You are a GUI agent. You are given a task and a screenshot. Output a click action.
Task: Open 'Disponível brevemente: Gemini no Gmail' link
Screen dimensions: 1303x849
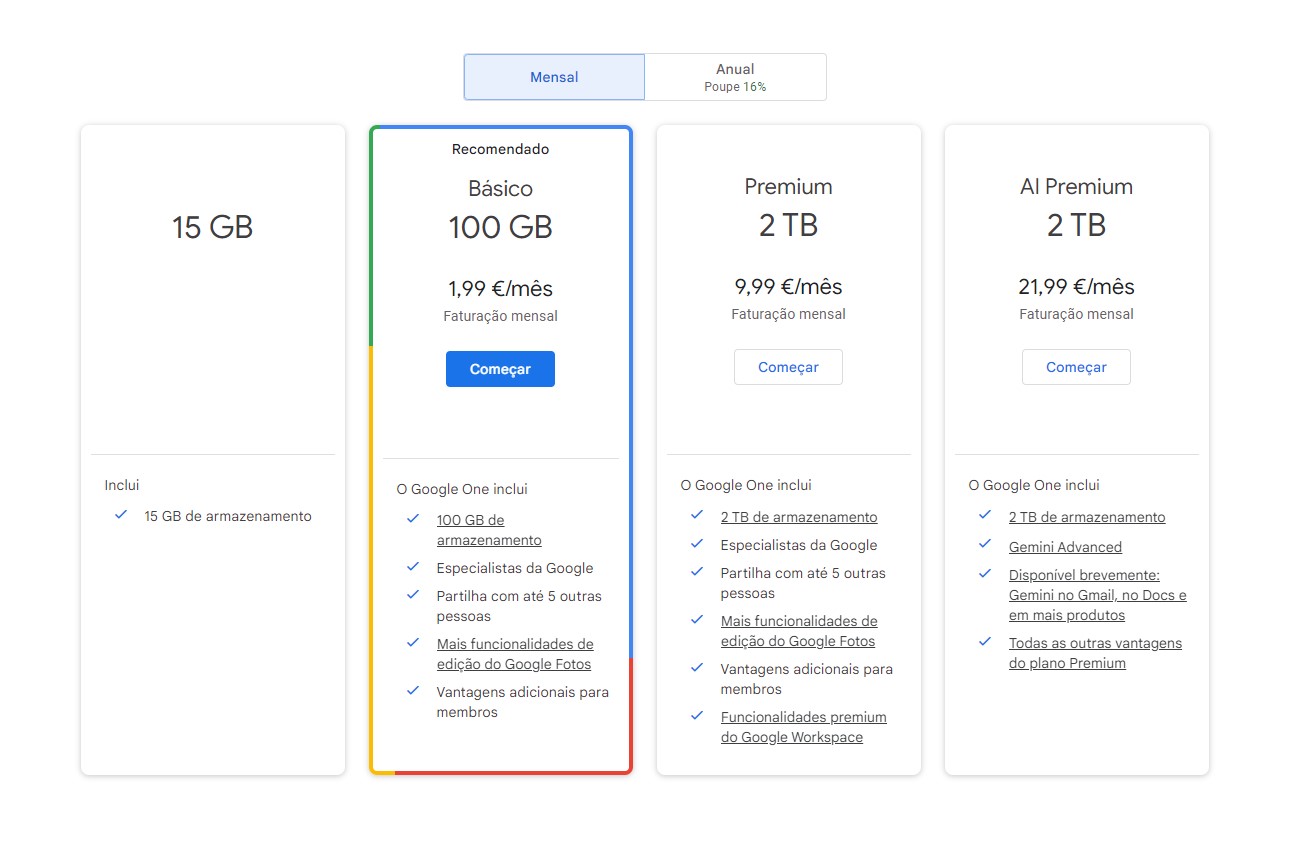(x=1098, y=595)
